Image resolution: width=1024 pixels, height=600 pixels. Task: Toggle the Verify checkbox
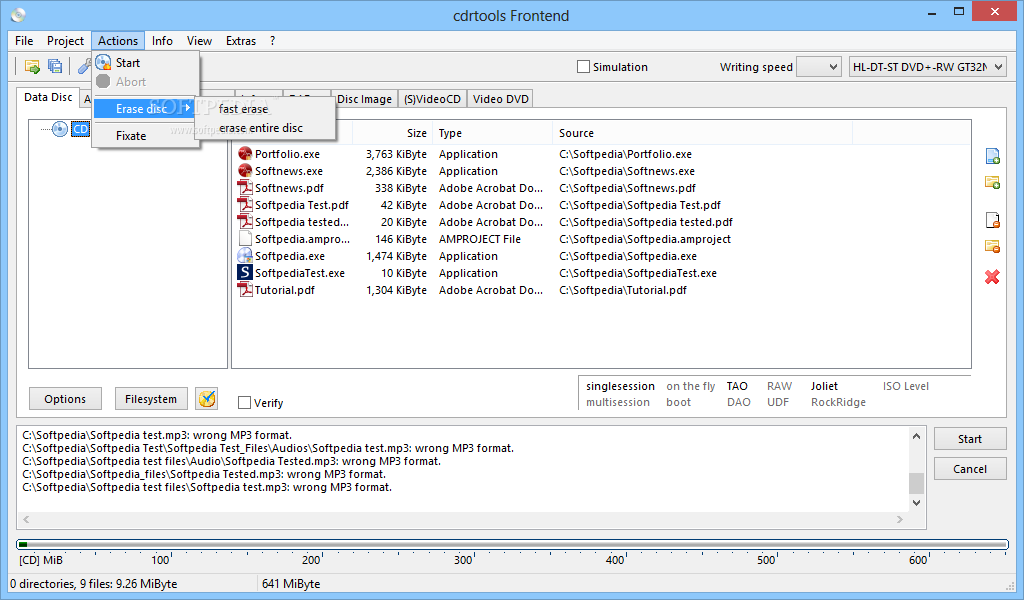[x=244, y=403]
